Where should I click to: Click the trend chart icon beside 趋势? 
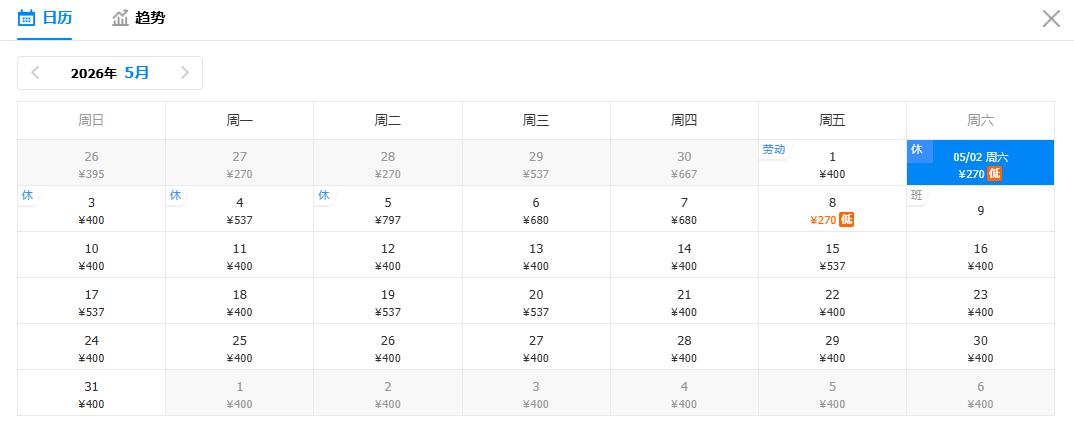point(121,18)
